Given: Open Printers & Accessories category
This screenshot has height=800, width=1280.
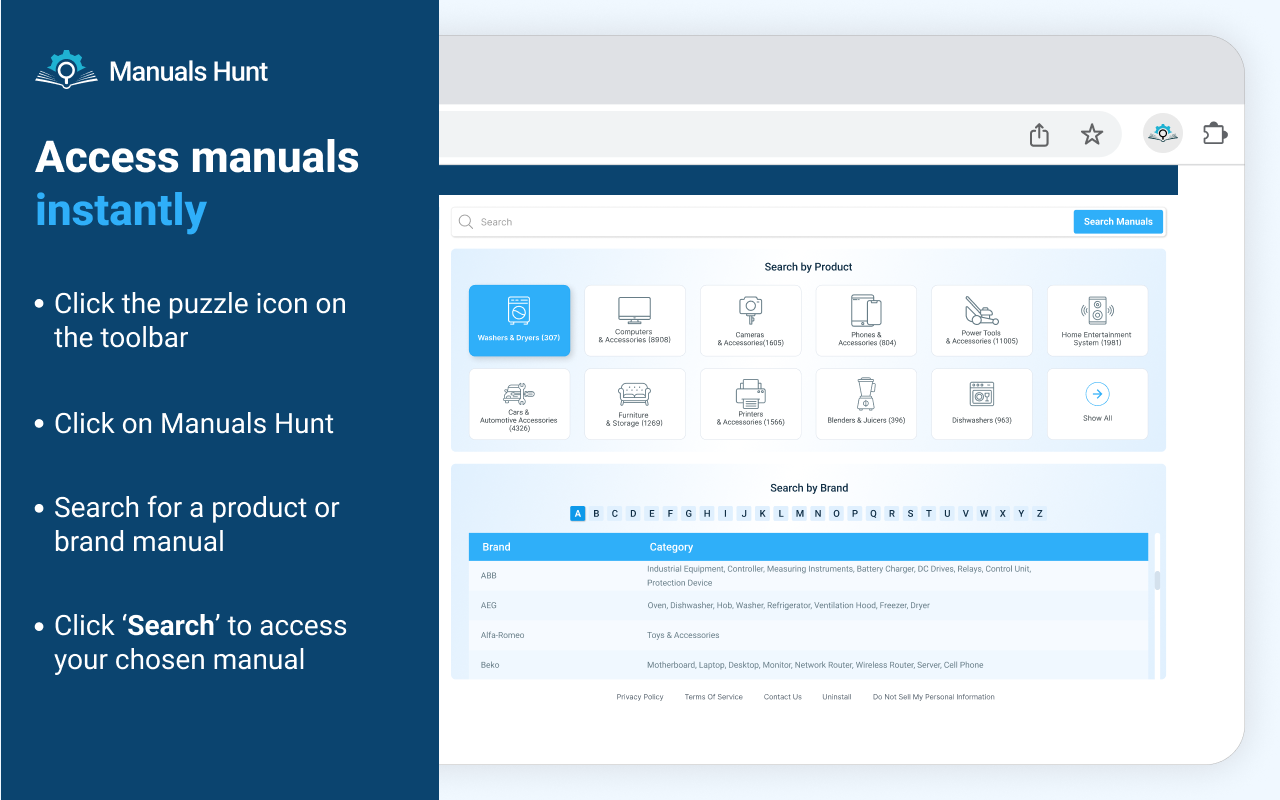Looking at the screenshot, I should coord(750,404).
